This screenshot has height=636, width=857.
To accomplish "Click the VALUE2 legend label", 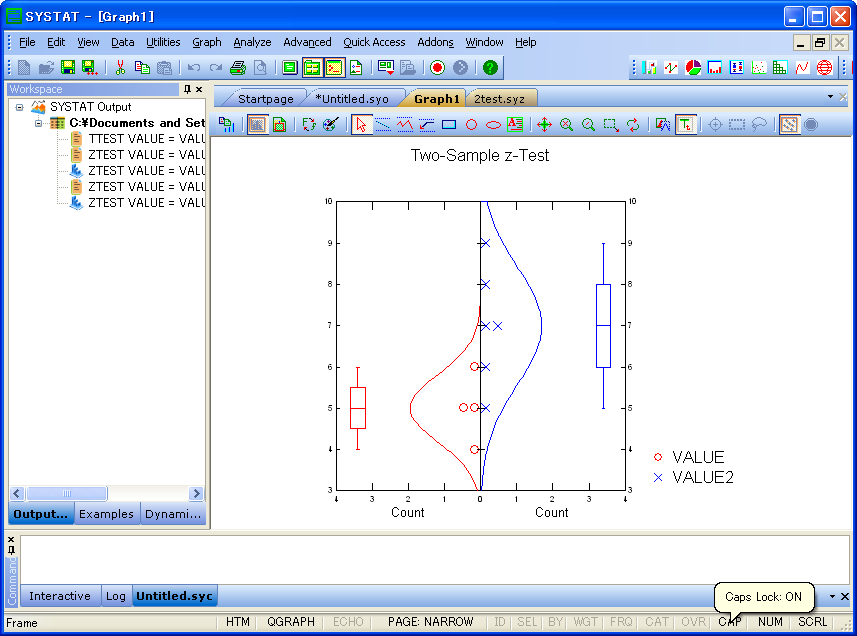I will pyautogui.click(x=702, y=478).
